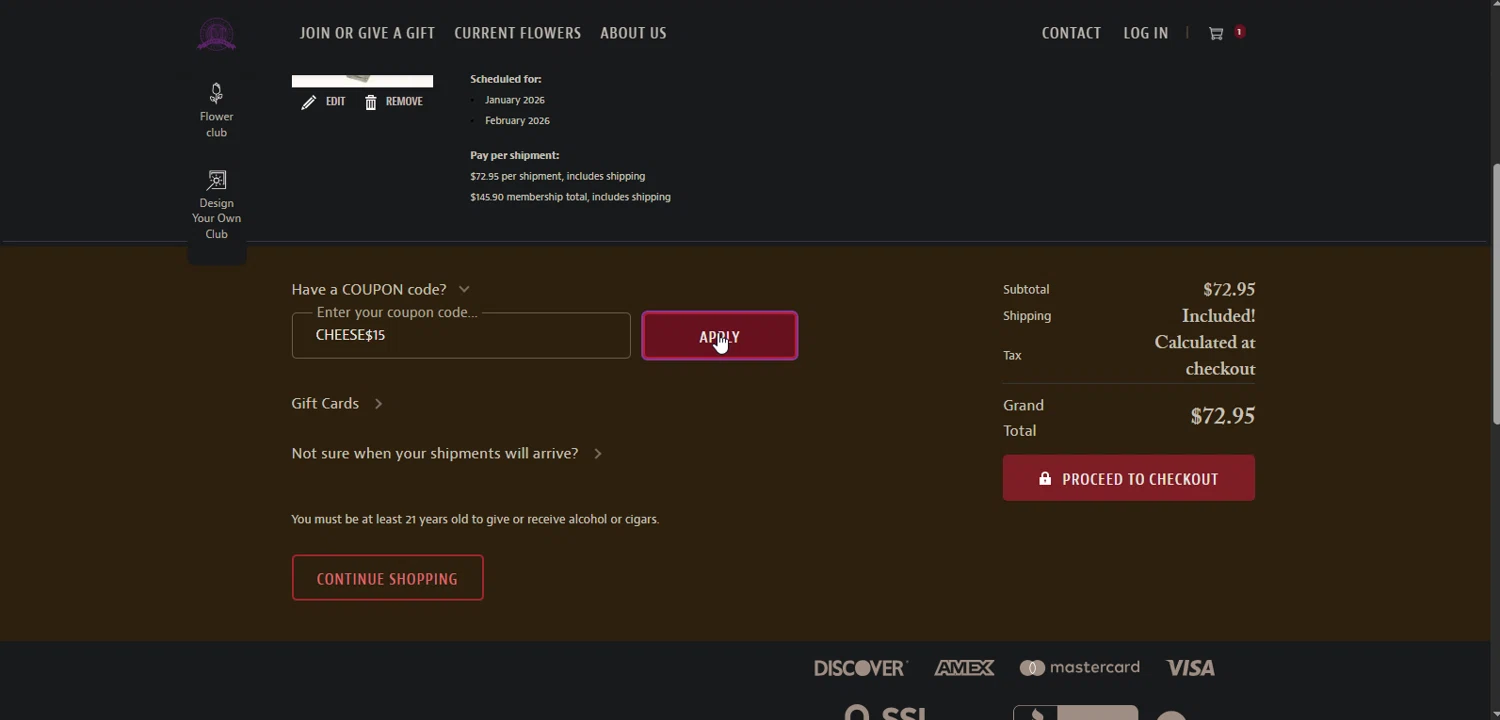The height and width of the screenshot is (720, 1500).
Task: Click the site logo in the header
Action: click(216, 34)
